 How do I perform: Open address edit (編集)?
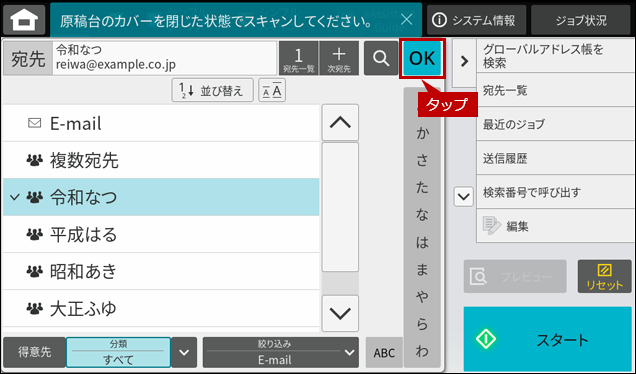[555, 226]
